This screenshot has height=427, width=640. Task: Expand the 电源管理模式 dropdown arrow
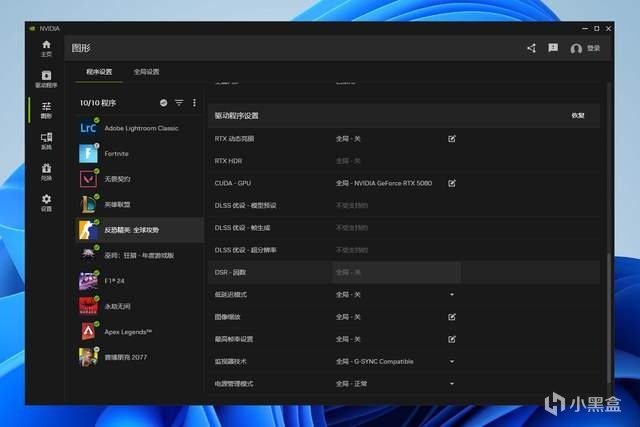451,384
